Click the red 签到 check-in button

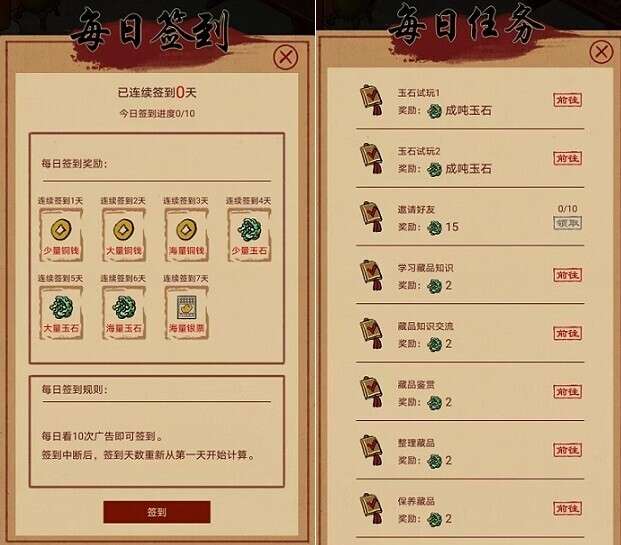coord(157,512)
